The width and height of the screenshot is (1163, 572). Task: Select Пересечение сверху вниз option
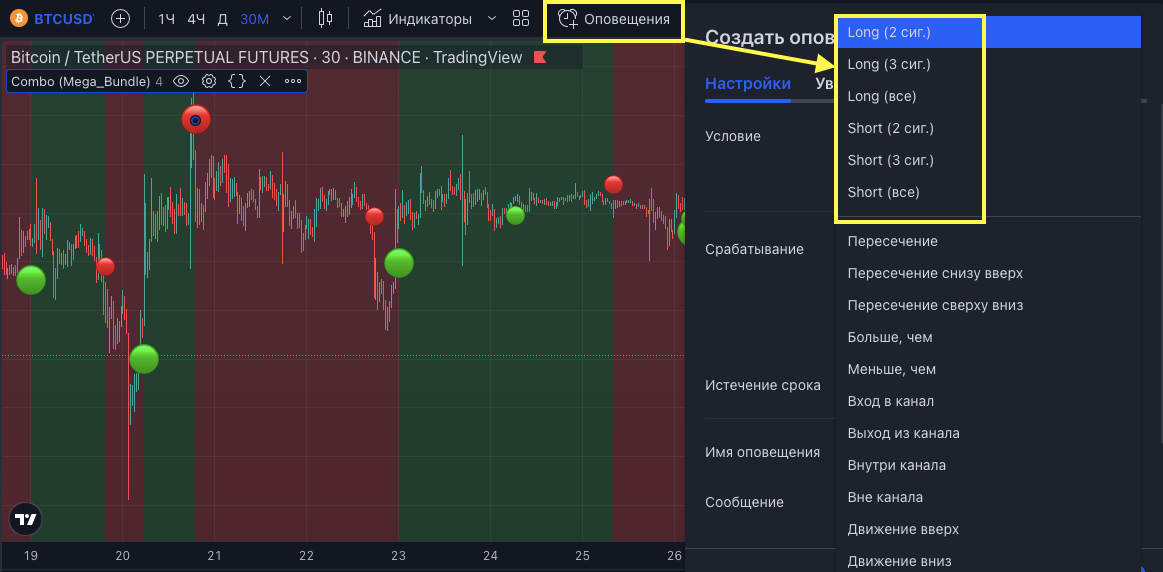pyautogui.click(x=988, y=305)
